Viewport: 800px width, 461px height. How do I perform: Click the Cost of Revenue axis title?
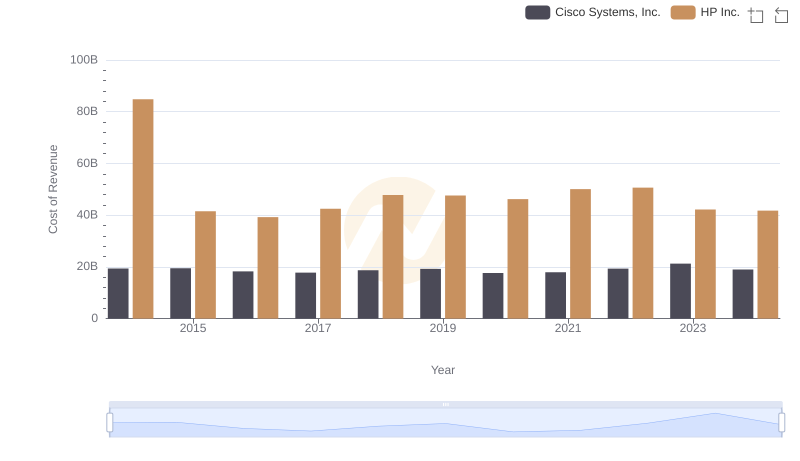tap(53, 189)
